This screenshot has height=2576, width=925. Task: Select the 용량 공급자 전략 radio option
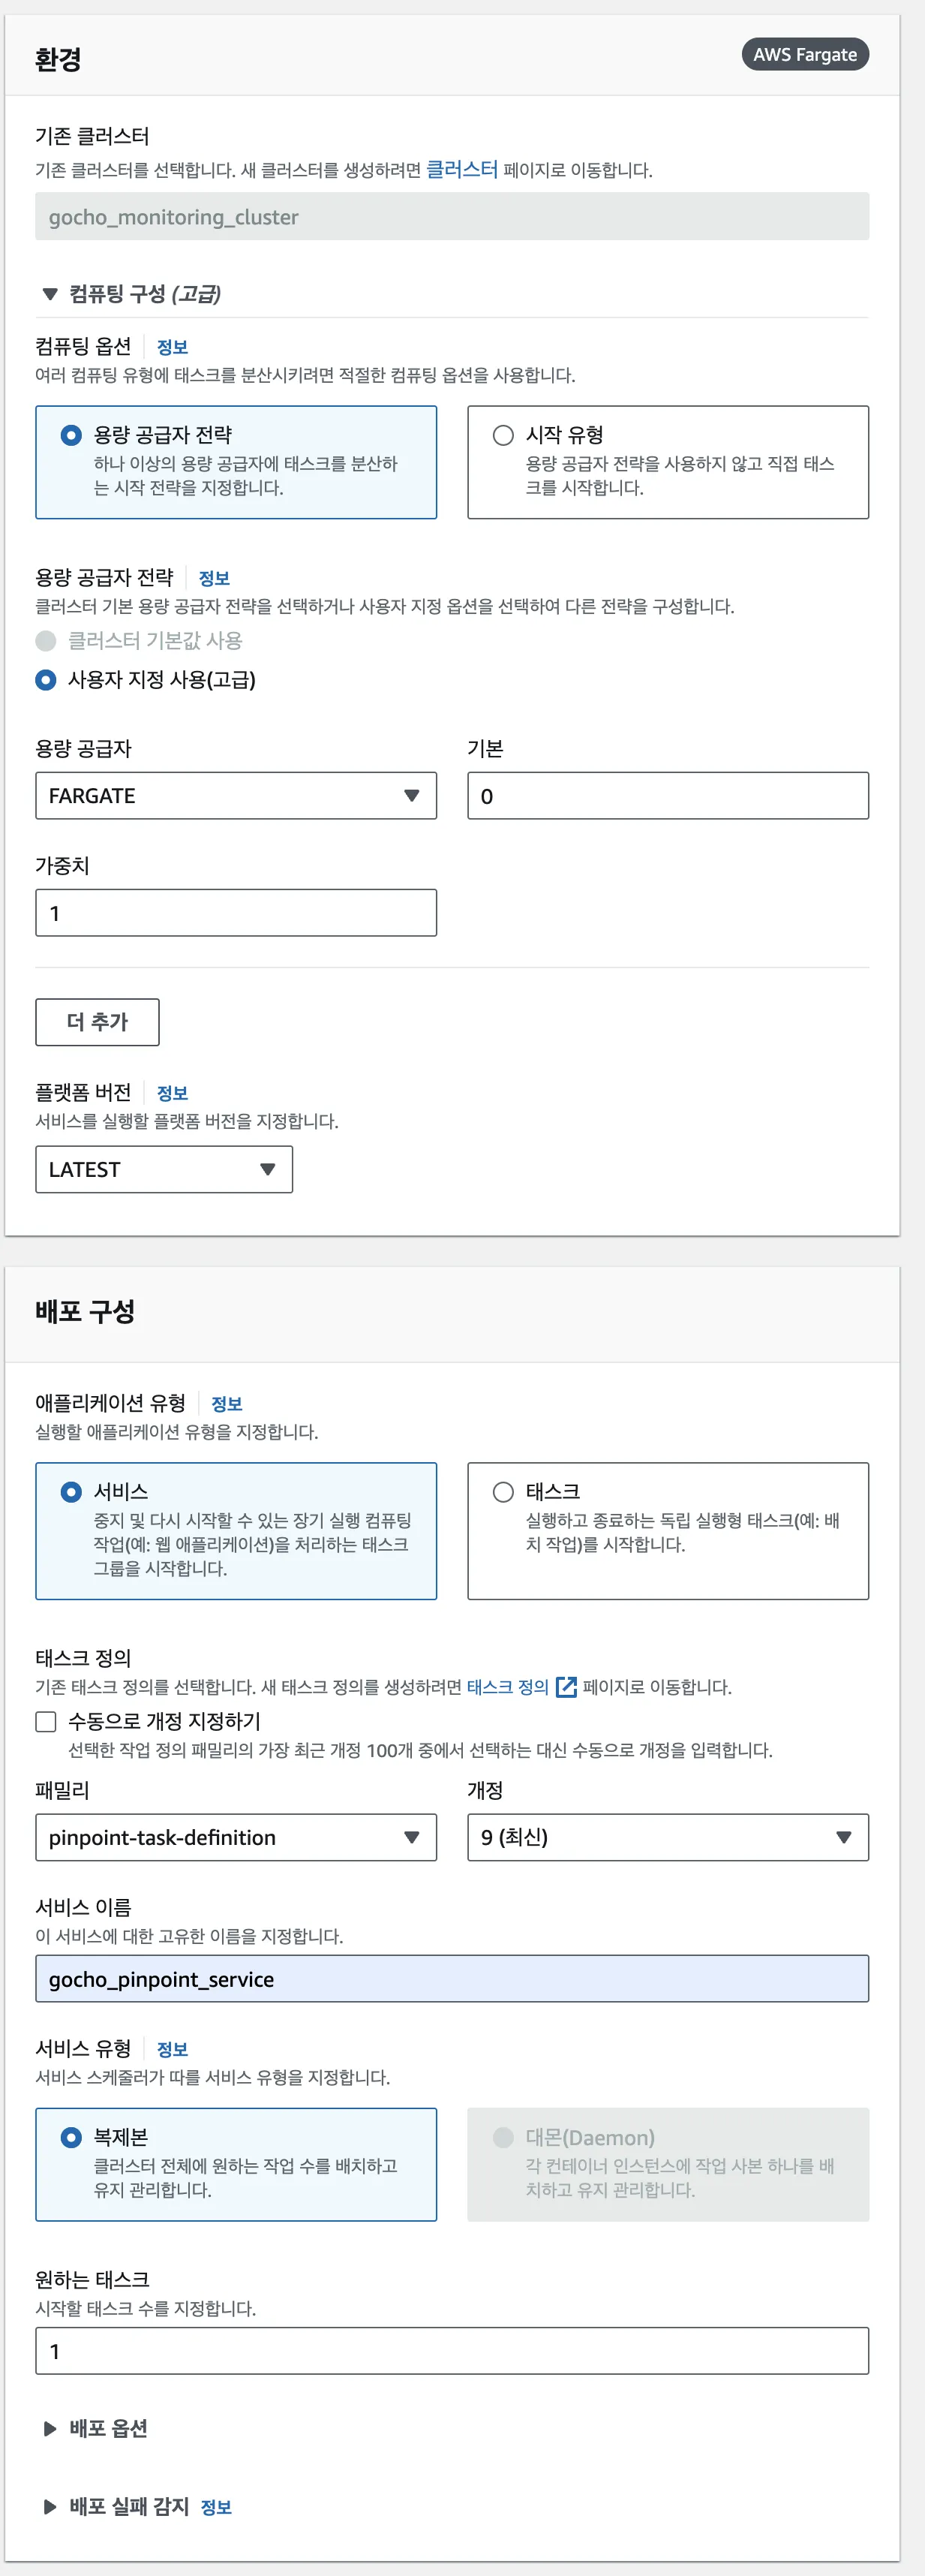71,435
